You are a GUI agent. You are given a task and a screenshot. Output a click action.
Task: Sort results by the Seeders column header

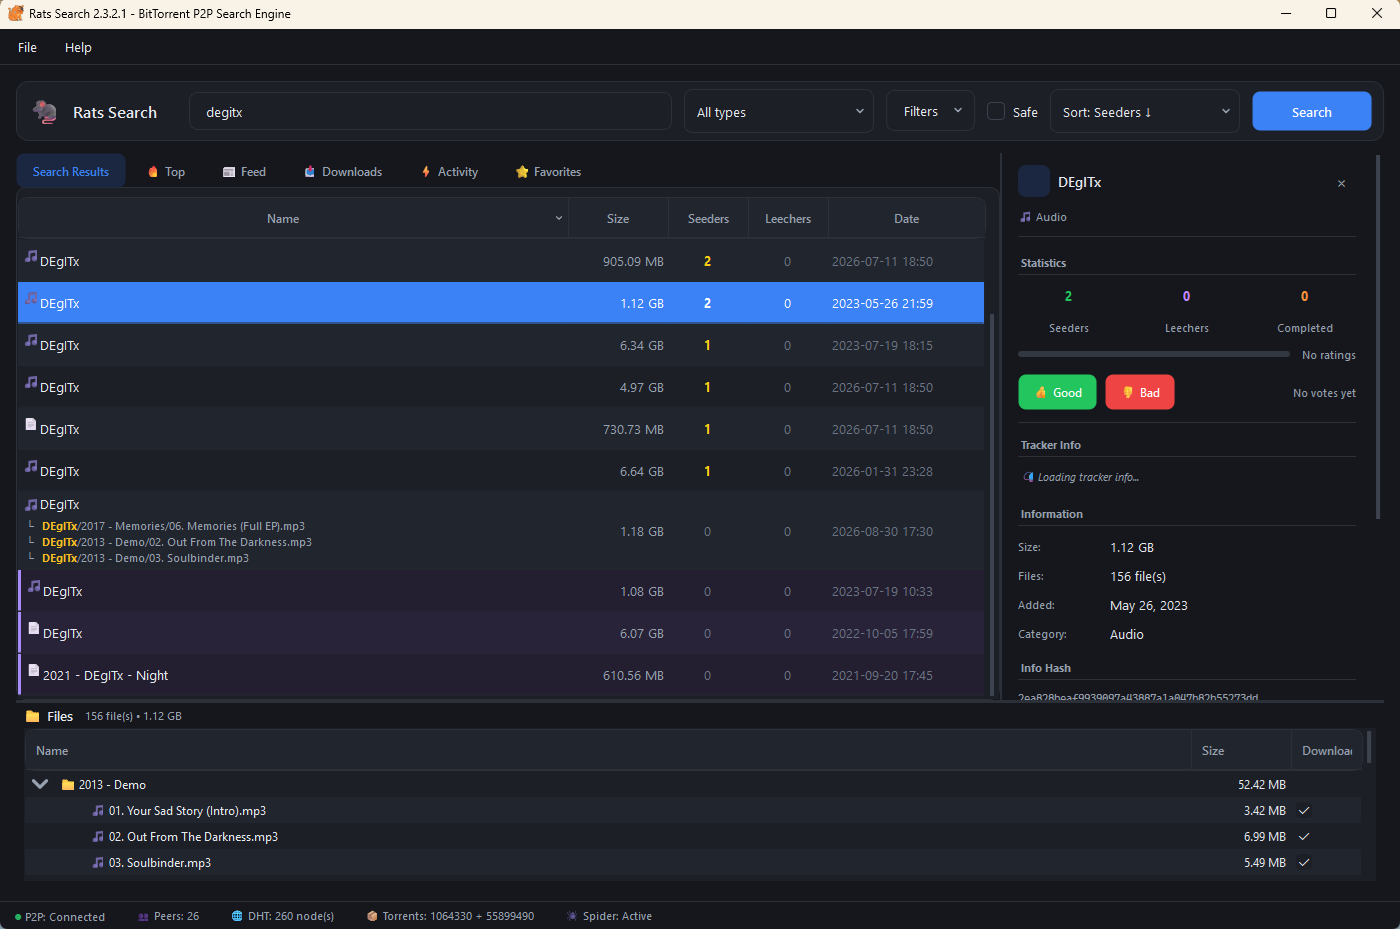[x=708, y=219]
